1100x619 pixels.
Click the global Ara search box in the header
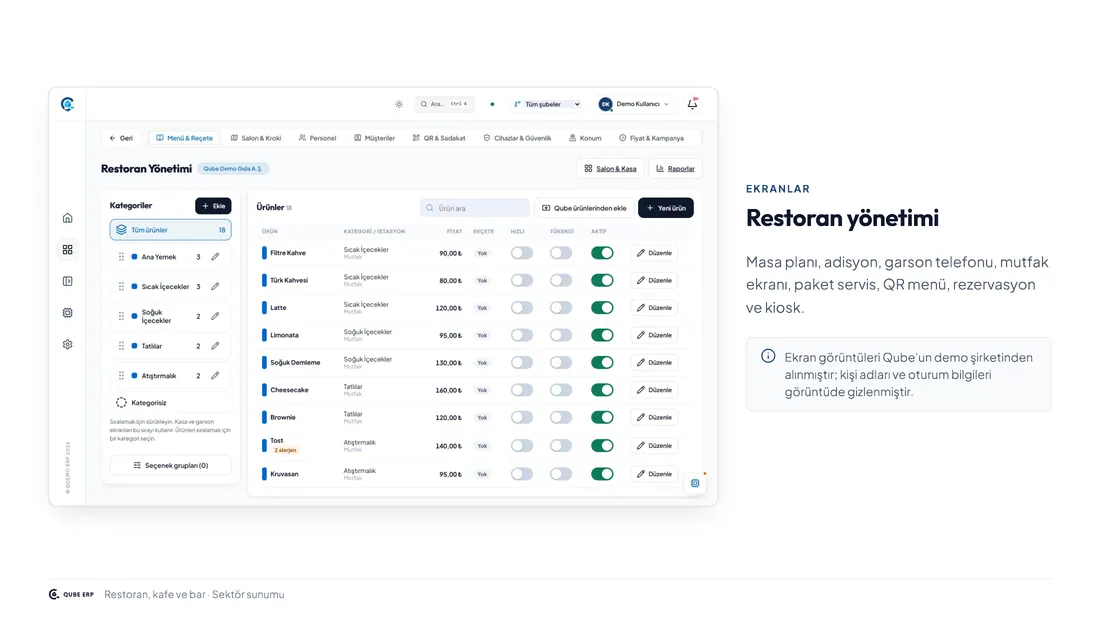(445, 105)
